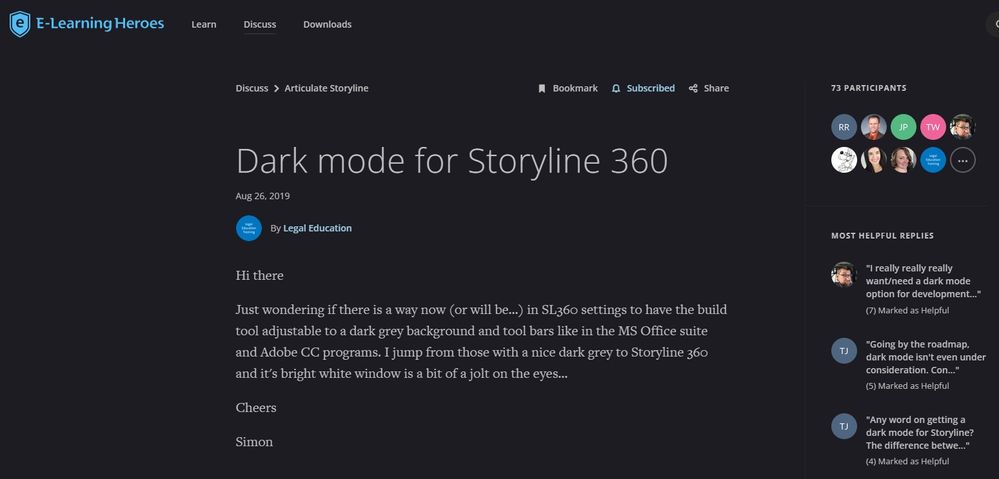Open the "Going by the roadmap" reply

(x=925, y=357)
